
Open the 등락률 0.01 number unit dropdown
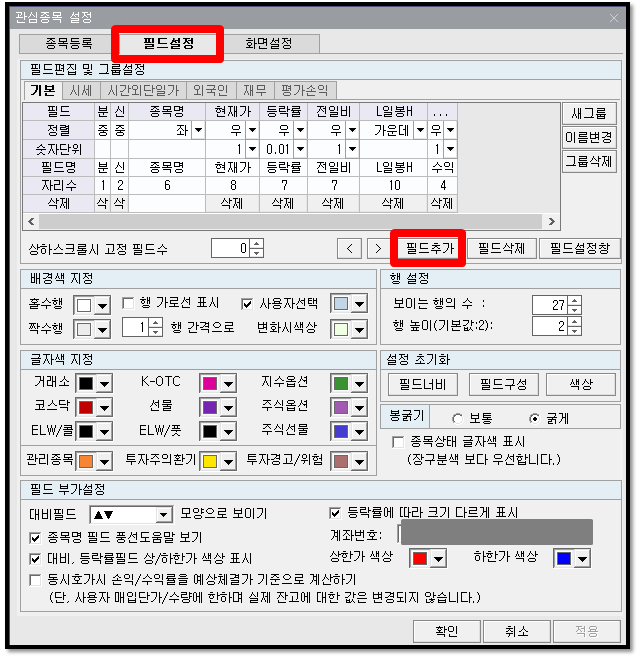coord(300,149)
